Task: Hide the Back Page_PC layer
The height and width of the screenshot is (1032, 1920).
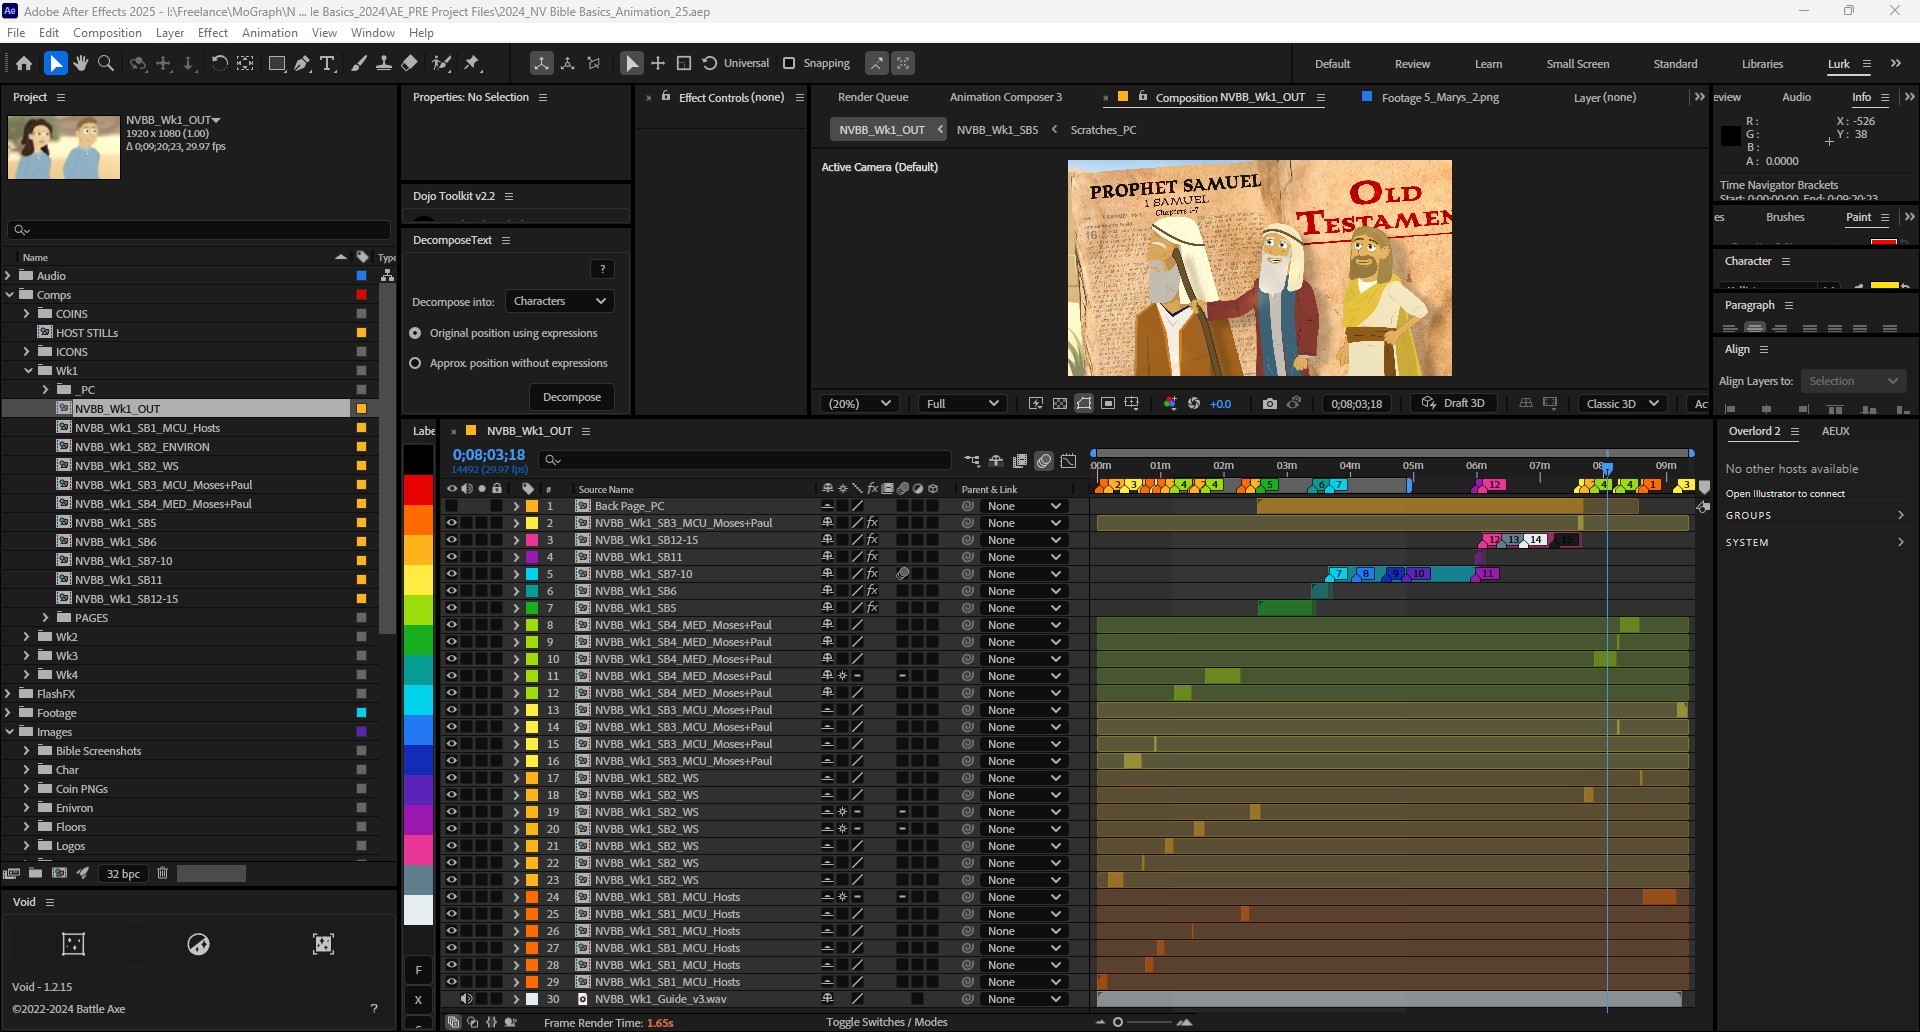Action: 452,506
